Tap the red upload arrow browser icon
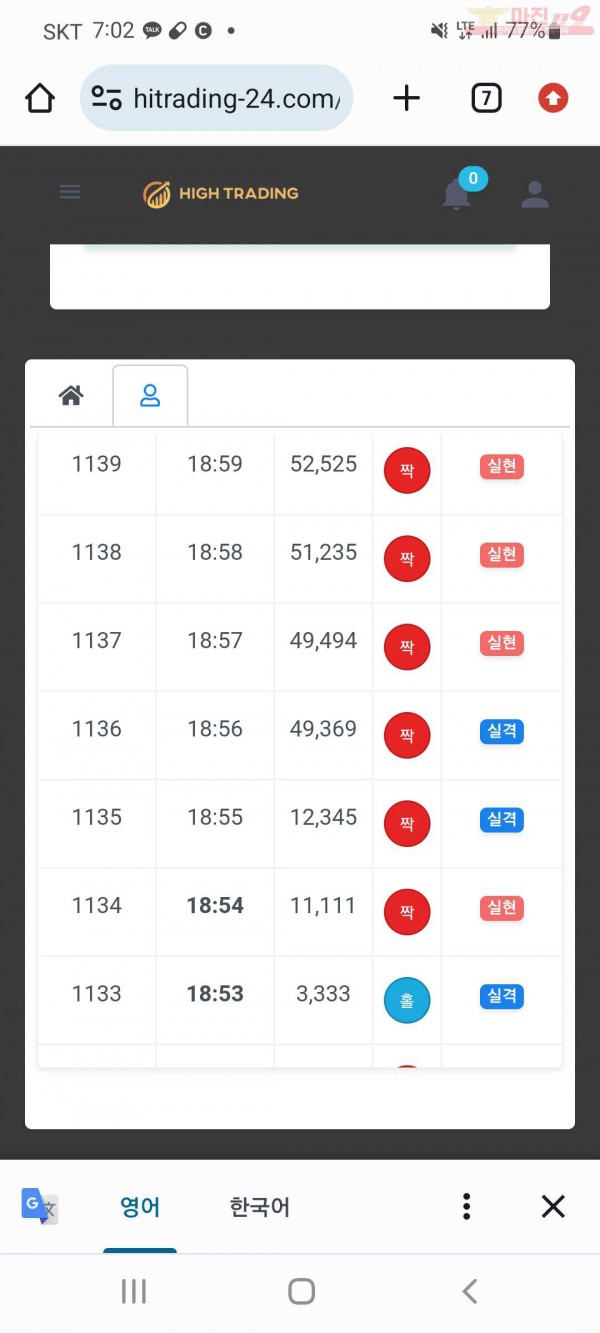 (x=553, y=98)
